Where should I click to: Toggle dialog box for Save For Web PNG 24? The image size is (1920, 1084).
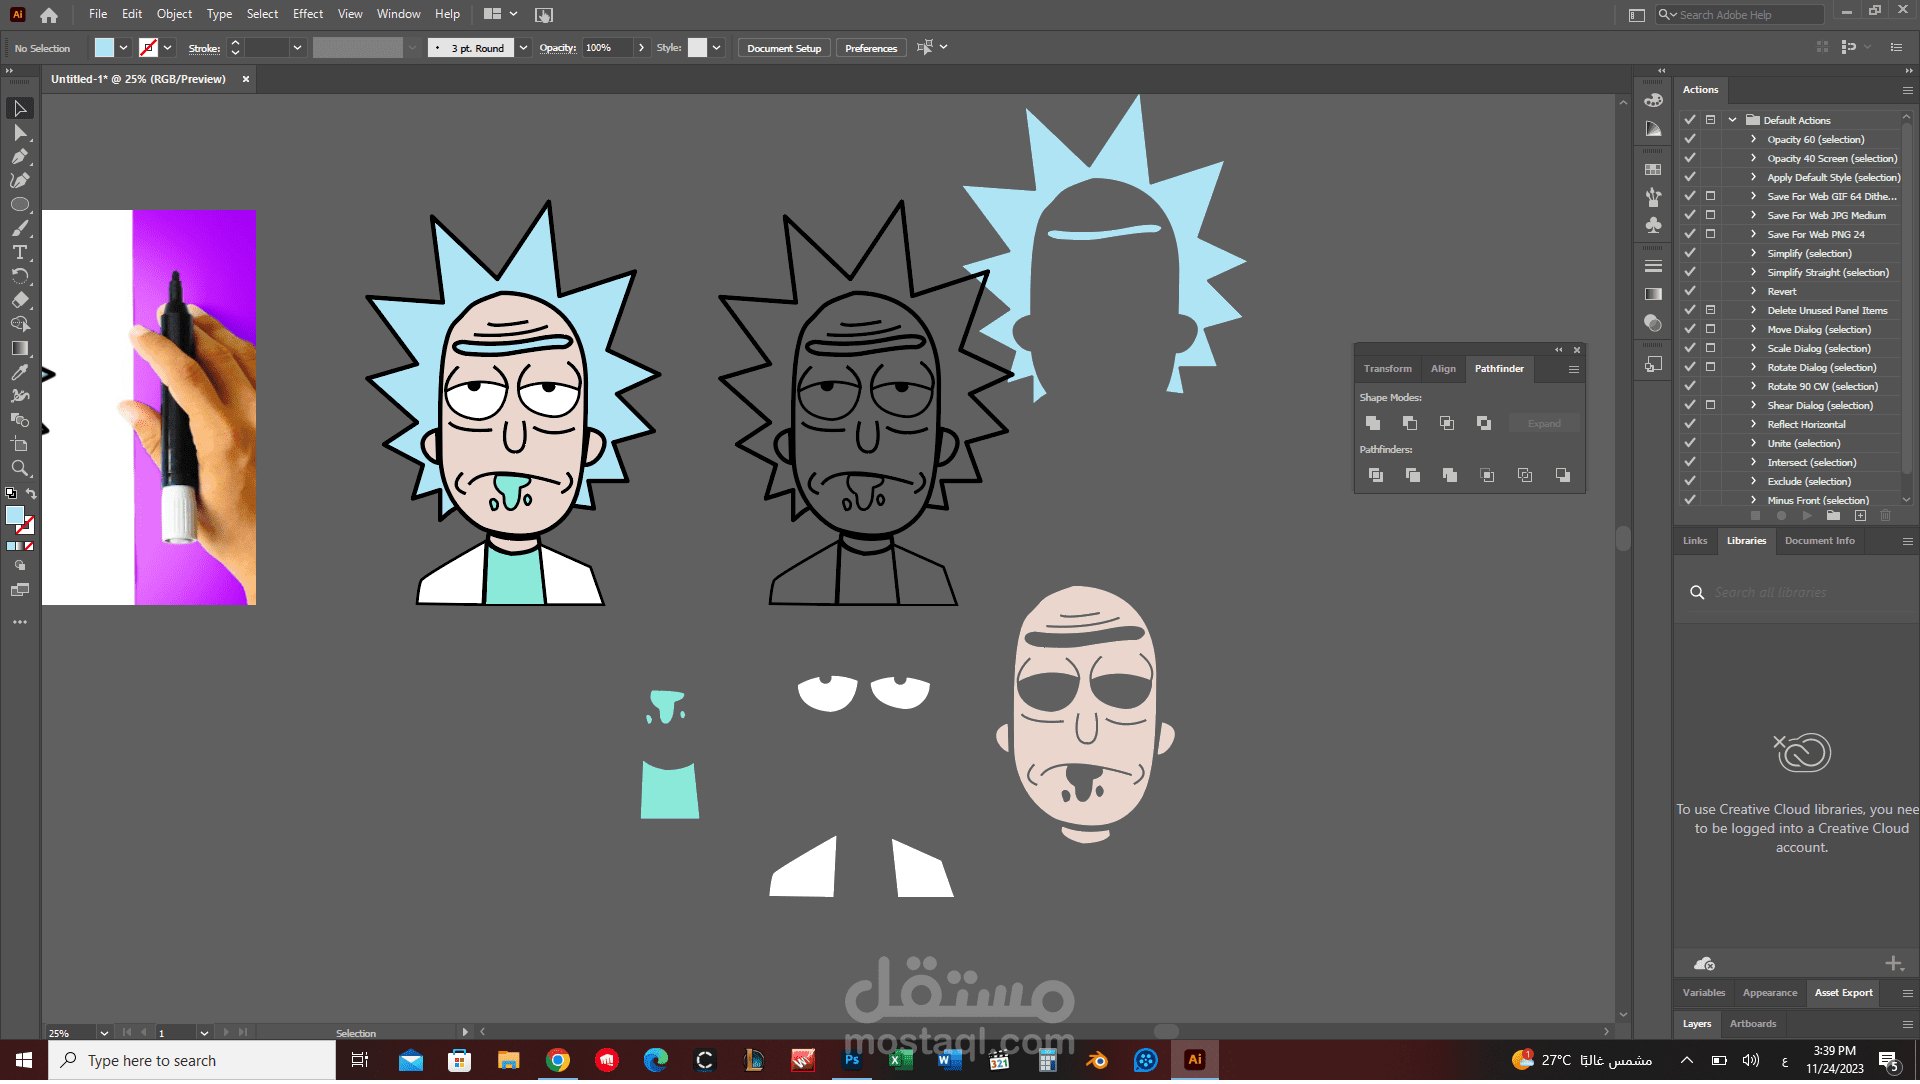1711,234
